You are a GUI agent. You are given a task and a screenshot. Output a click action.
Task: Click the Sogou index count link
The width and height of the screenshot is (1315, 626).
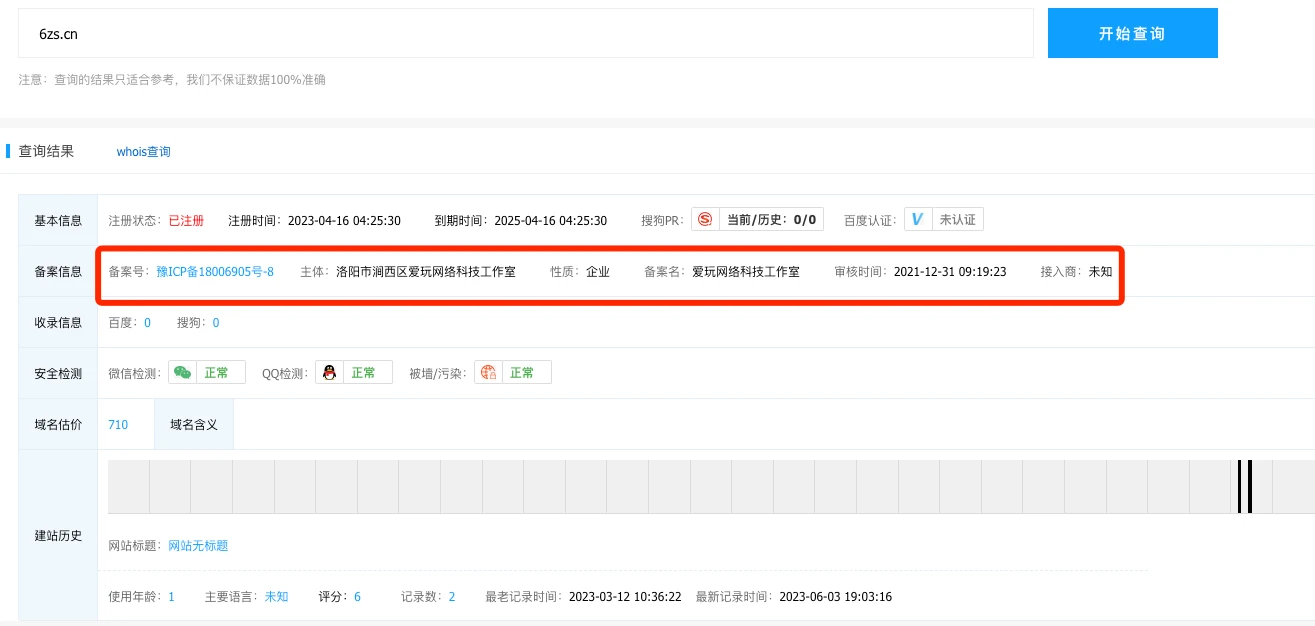[215, 322]
